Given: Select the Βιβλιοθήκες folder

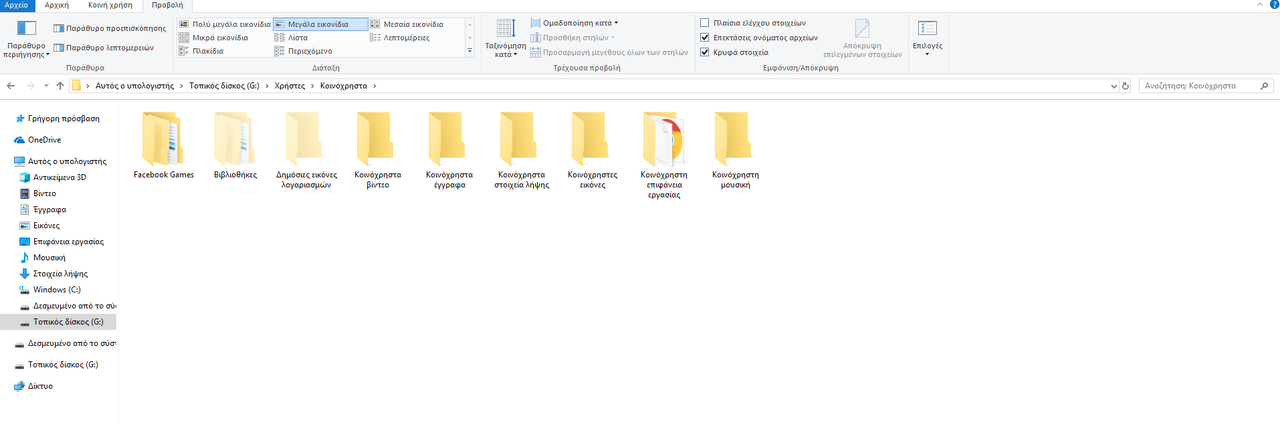Looking at the screenshot, I should (235, 145).
